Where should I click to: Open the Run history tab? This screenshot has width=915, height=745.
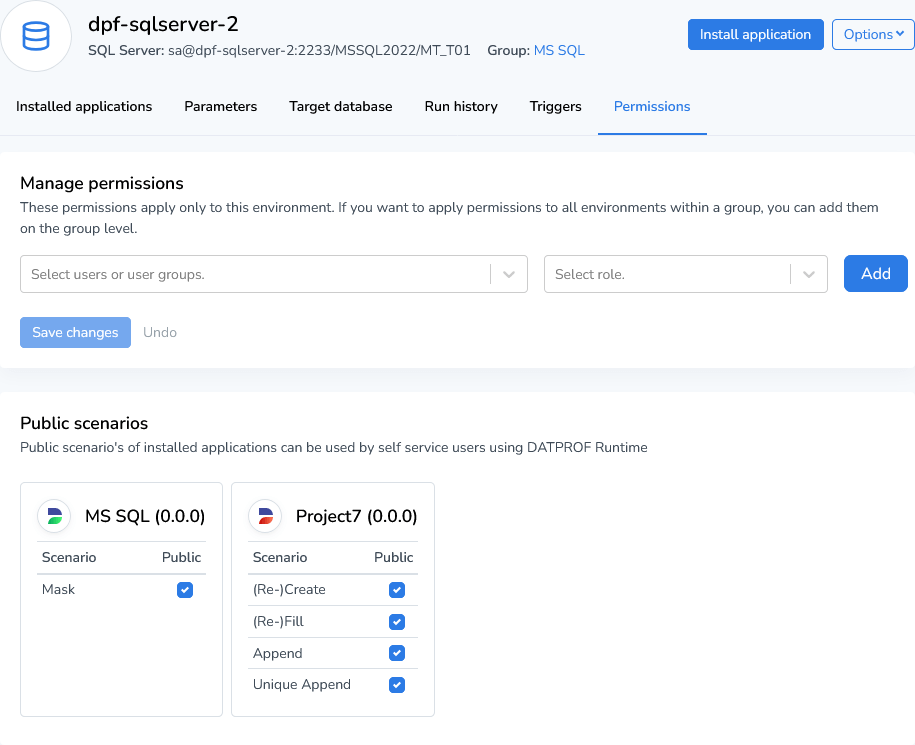461,107
